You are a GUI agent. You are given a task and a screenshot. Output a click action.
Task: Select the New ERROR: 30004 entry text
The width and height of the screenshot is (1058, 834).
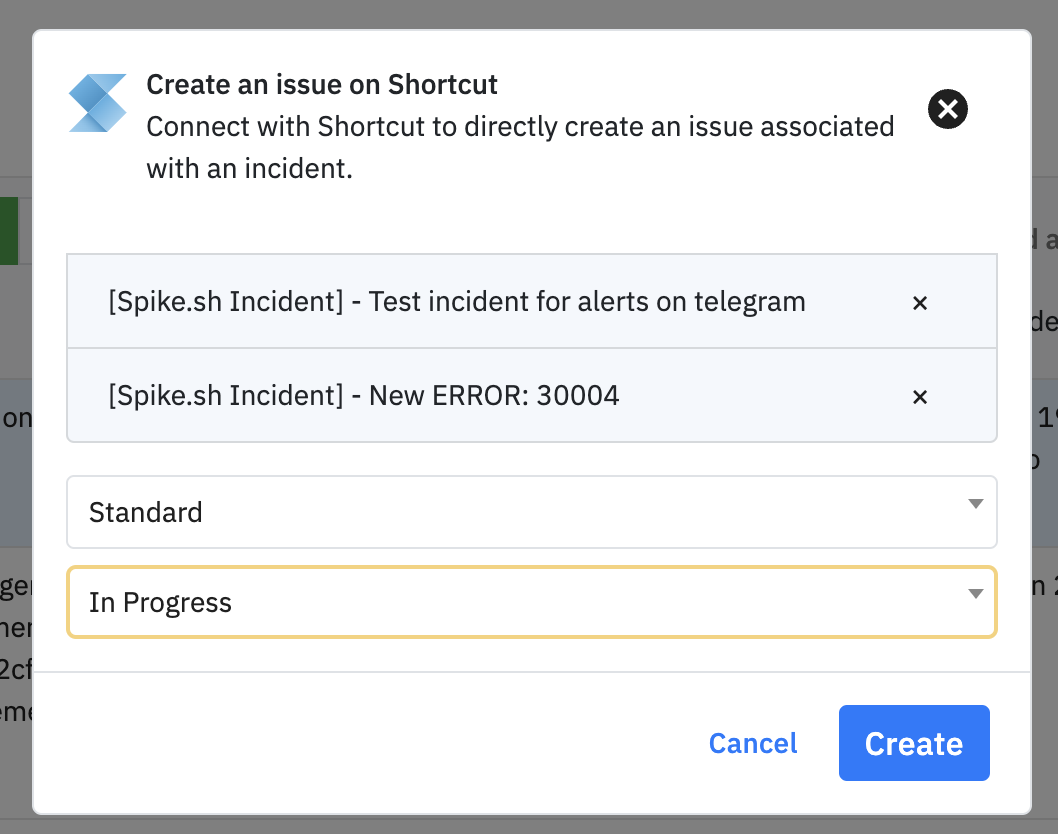point(364,396)
